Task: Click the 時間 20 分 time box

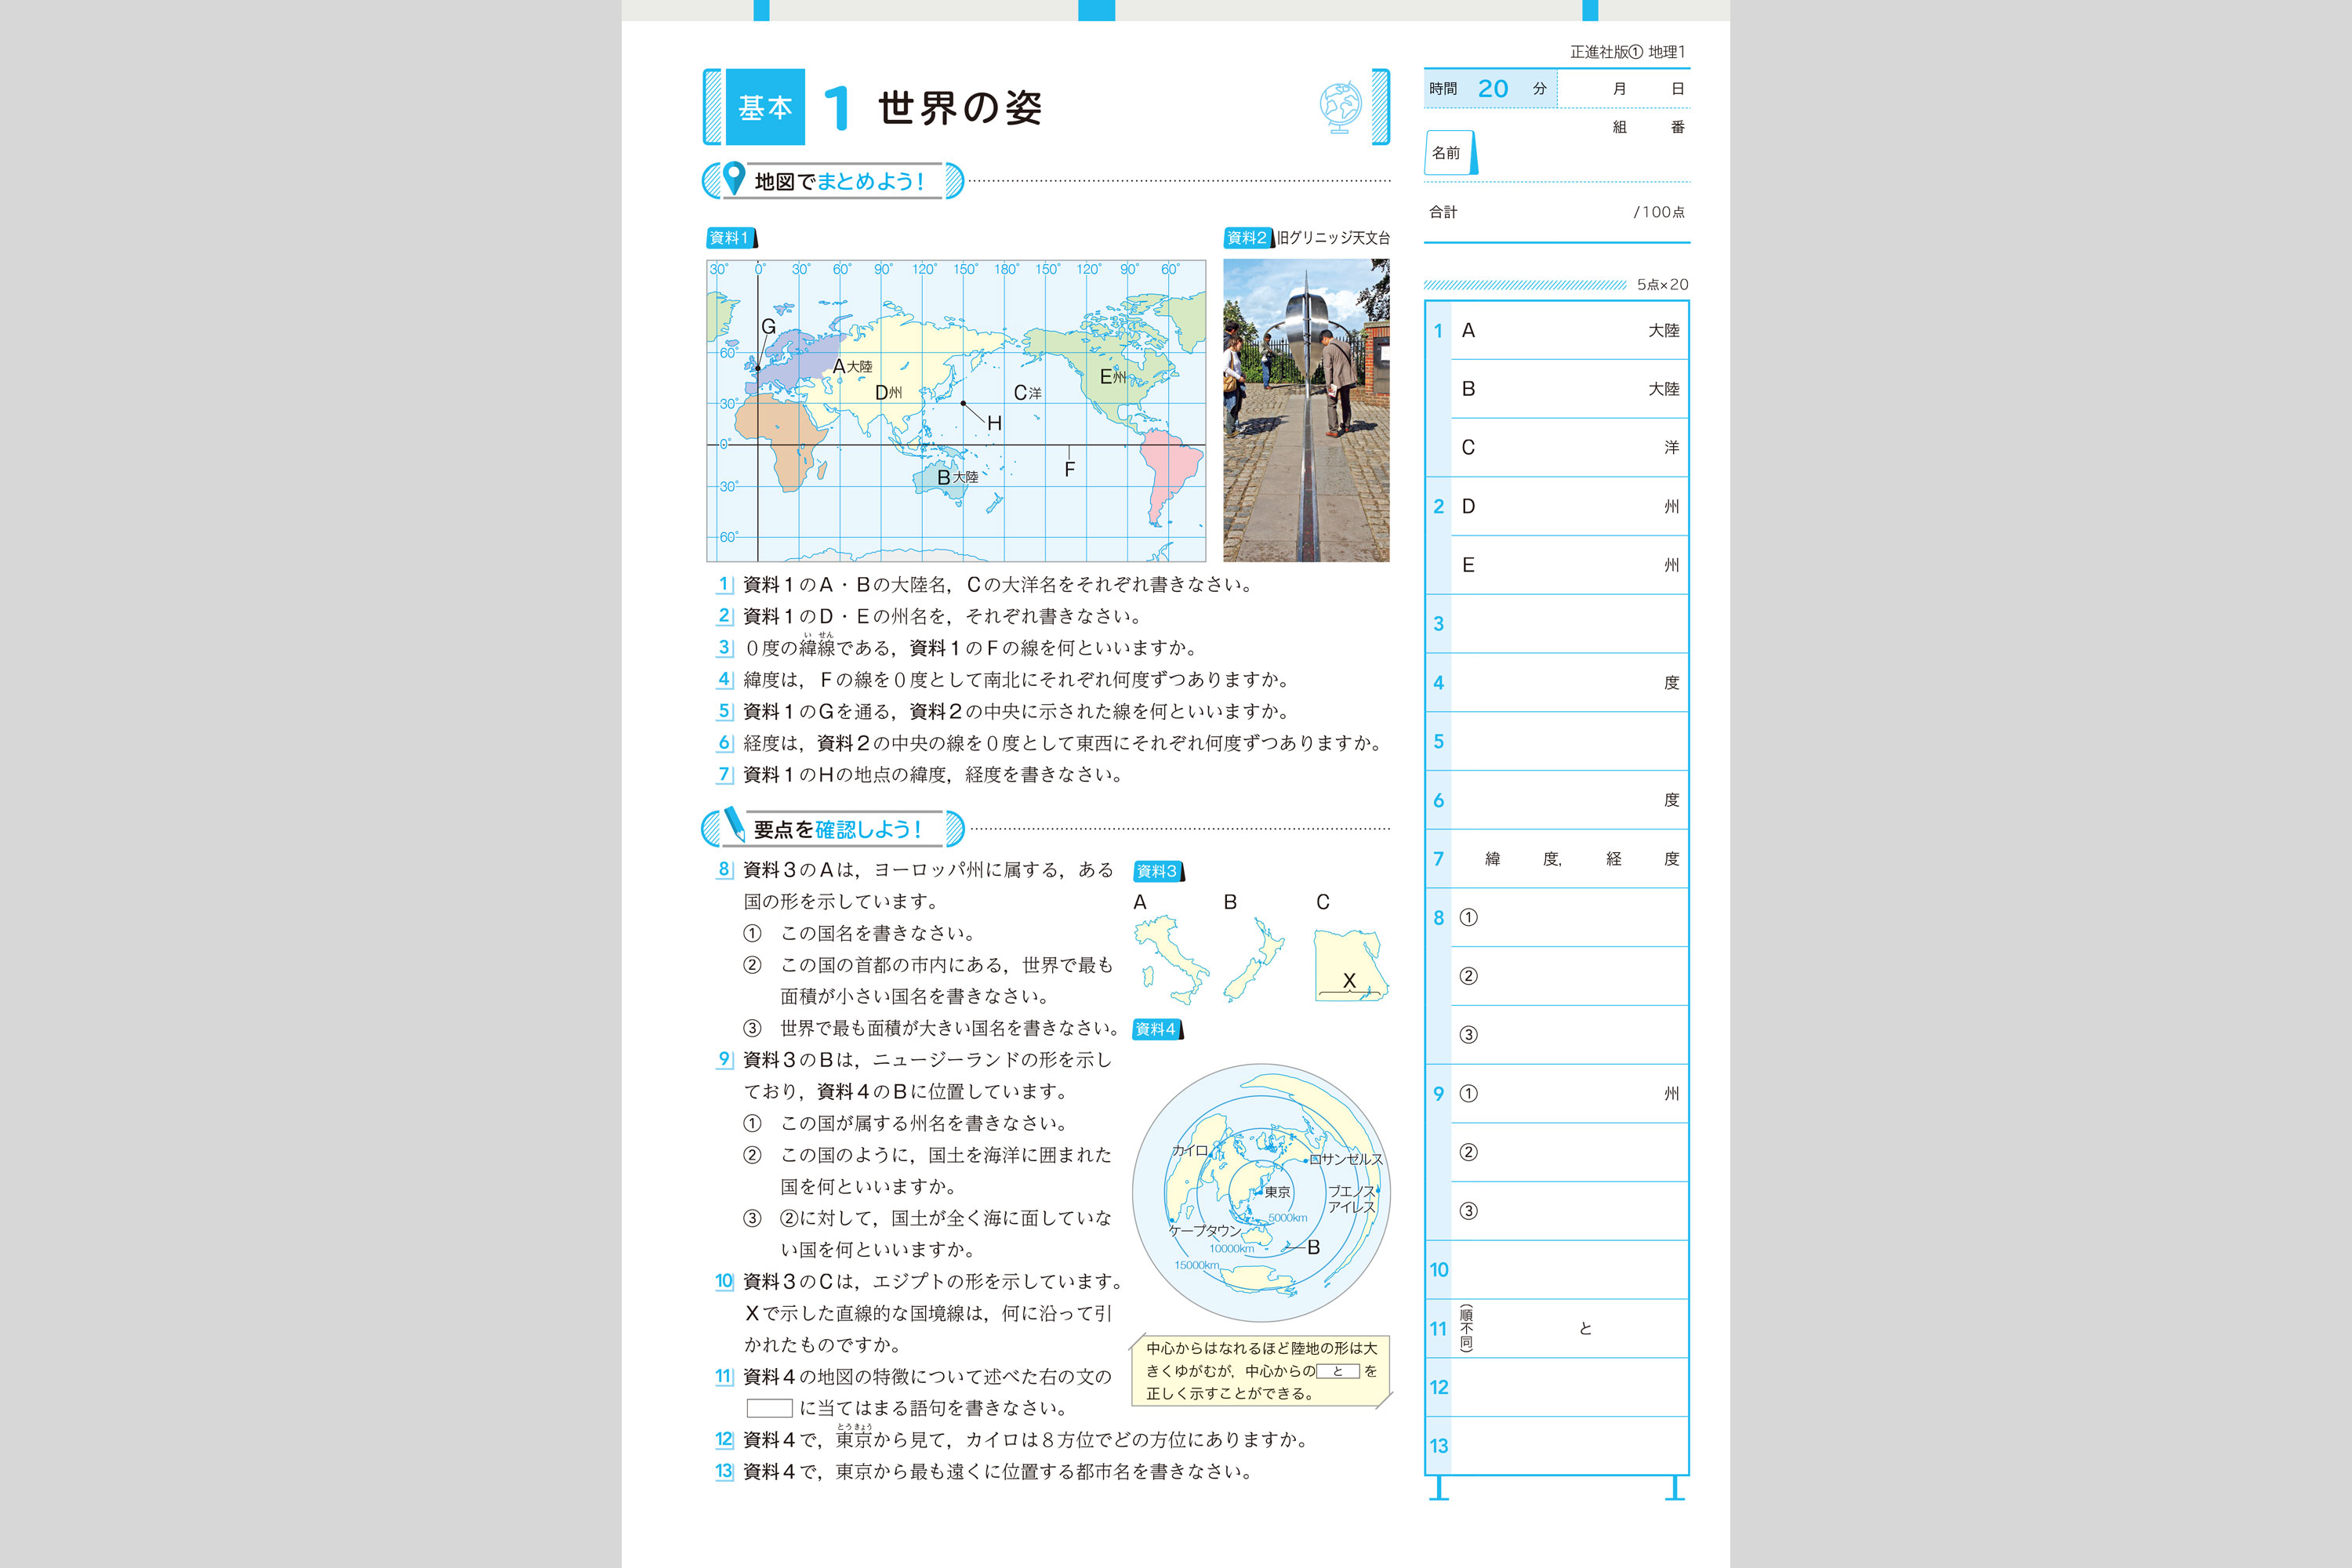Action: [1490, 89]
